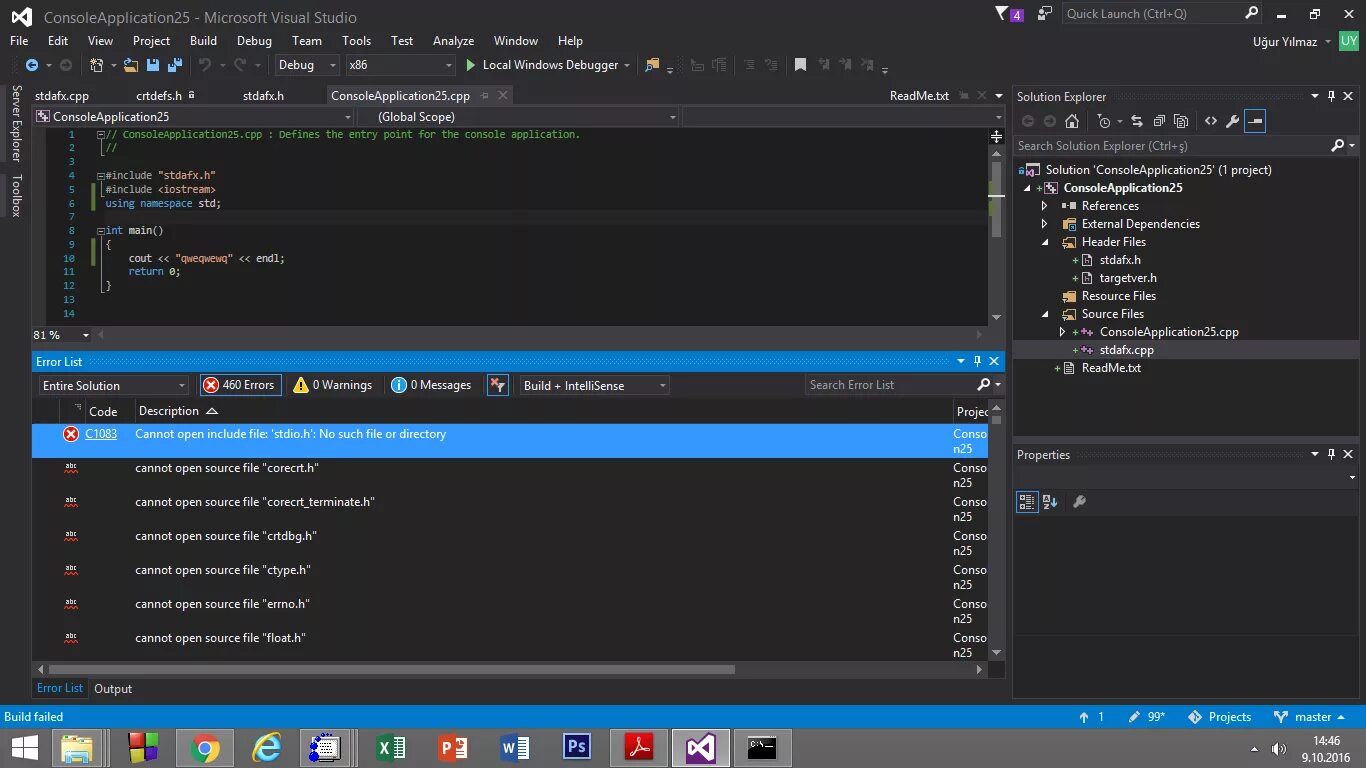
Task: Open Properties wrench in Solution Explorer
Action: pos(1233,121)
